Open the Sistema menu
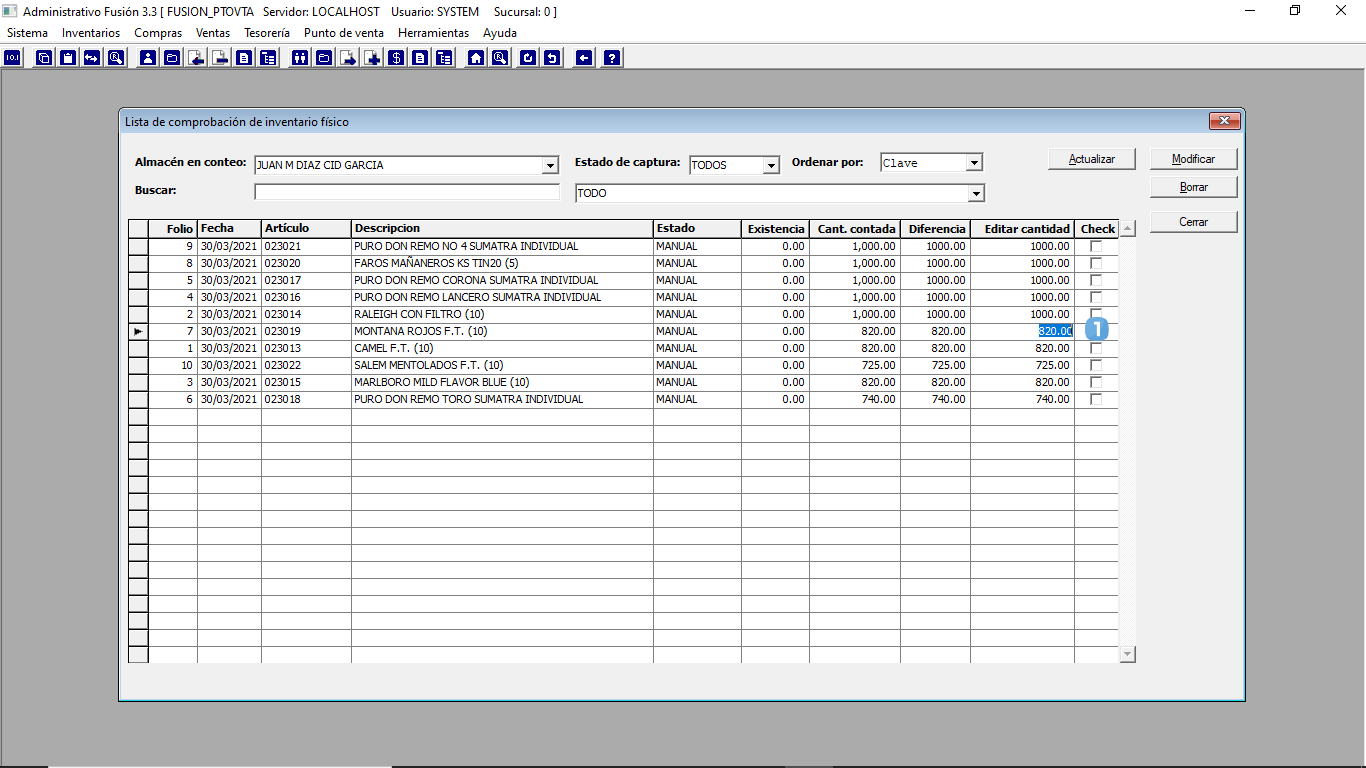The height and width of the screenshot is (768, 1366). click(x=28, y=33)
